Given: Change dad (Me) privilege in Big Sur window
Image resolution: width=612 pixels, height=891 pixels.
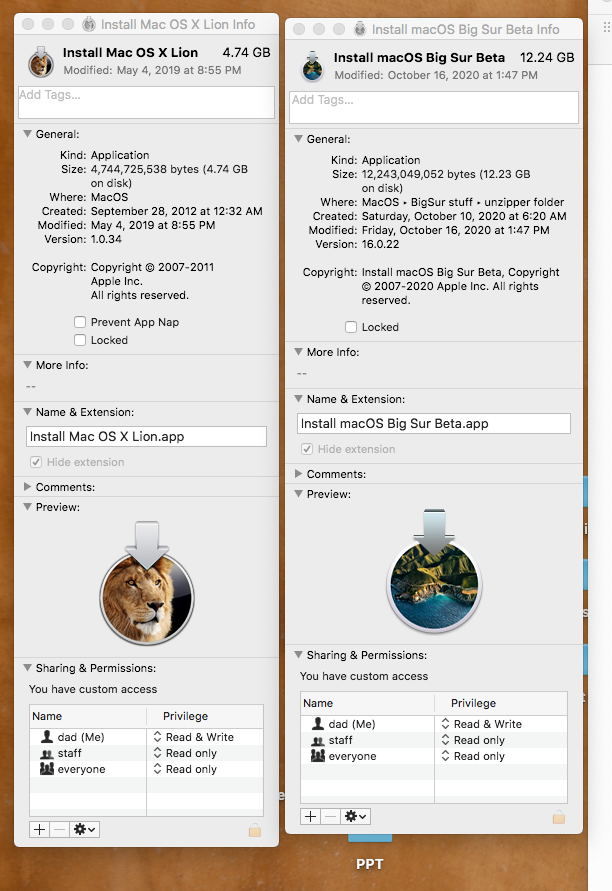Looking at the screenshot, I should [x=481, y=724].
